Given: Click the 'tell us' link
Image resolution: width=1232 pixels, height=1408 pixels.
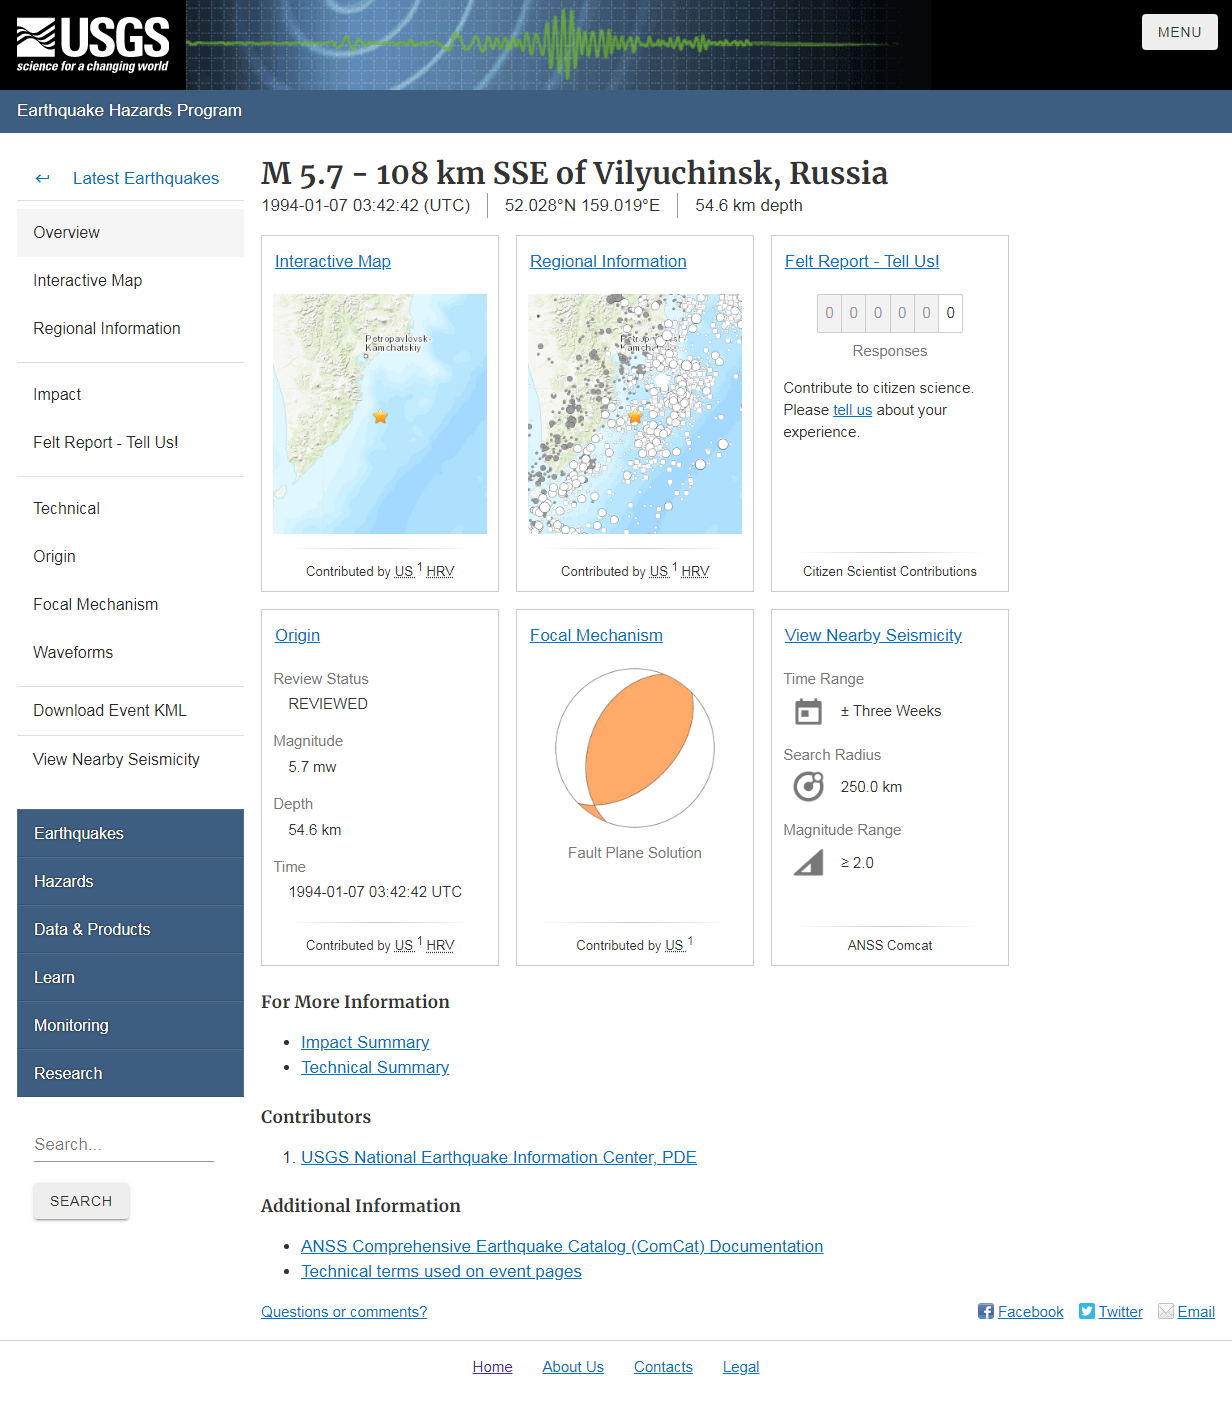Looking at the screenshot, I should (x=852, y=410).
